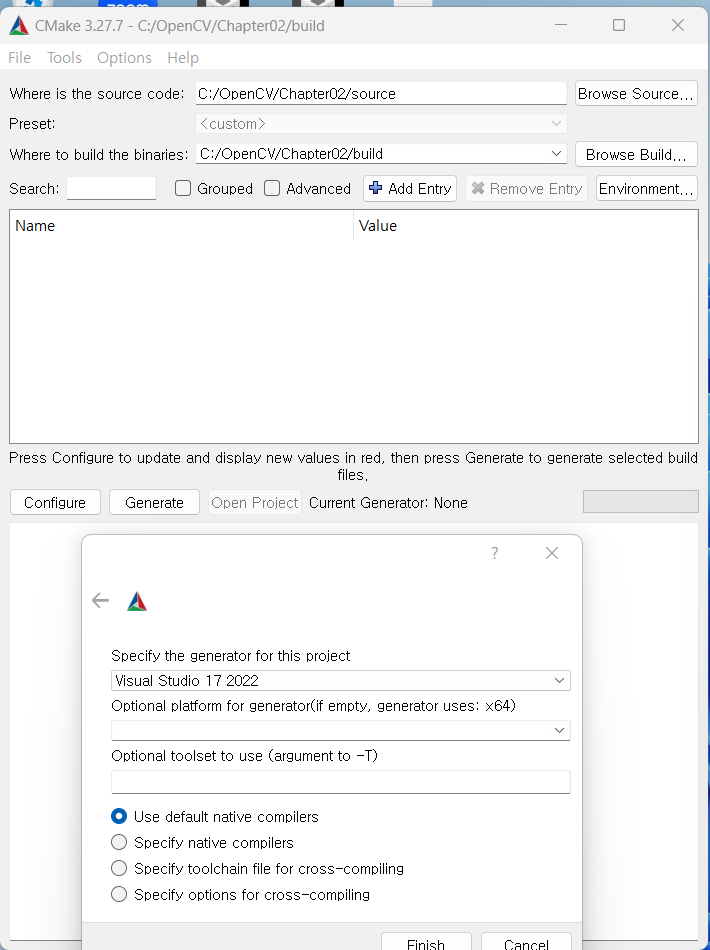Click the Environment button
710x950 pixels.
[x=646, y=188]
